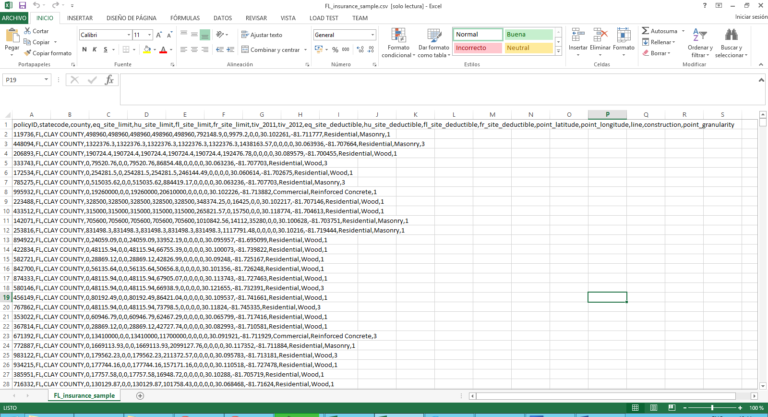Select the Copiar formato paintbrush
This screenshot has width=768, height=417.
[x=26, y=53]
